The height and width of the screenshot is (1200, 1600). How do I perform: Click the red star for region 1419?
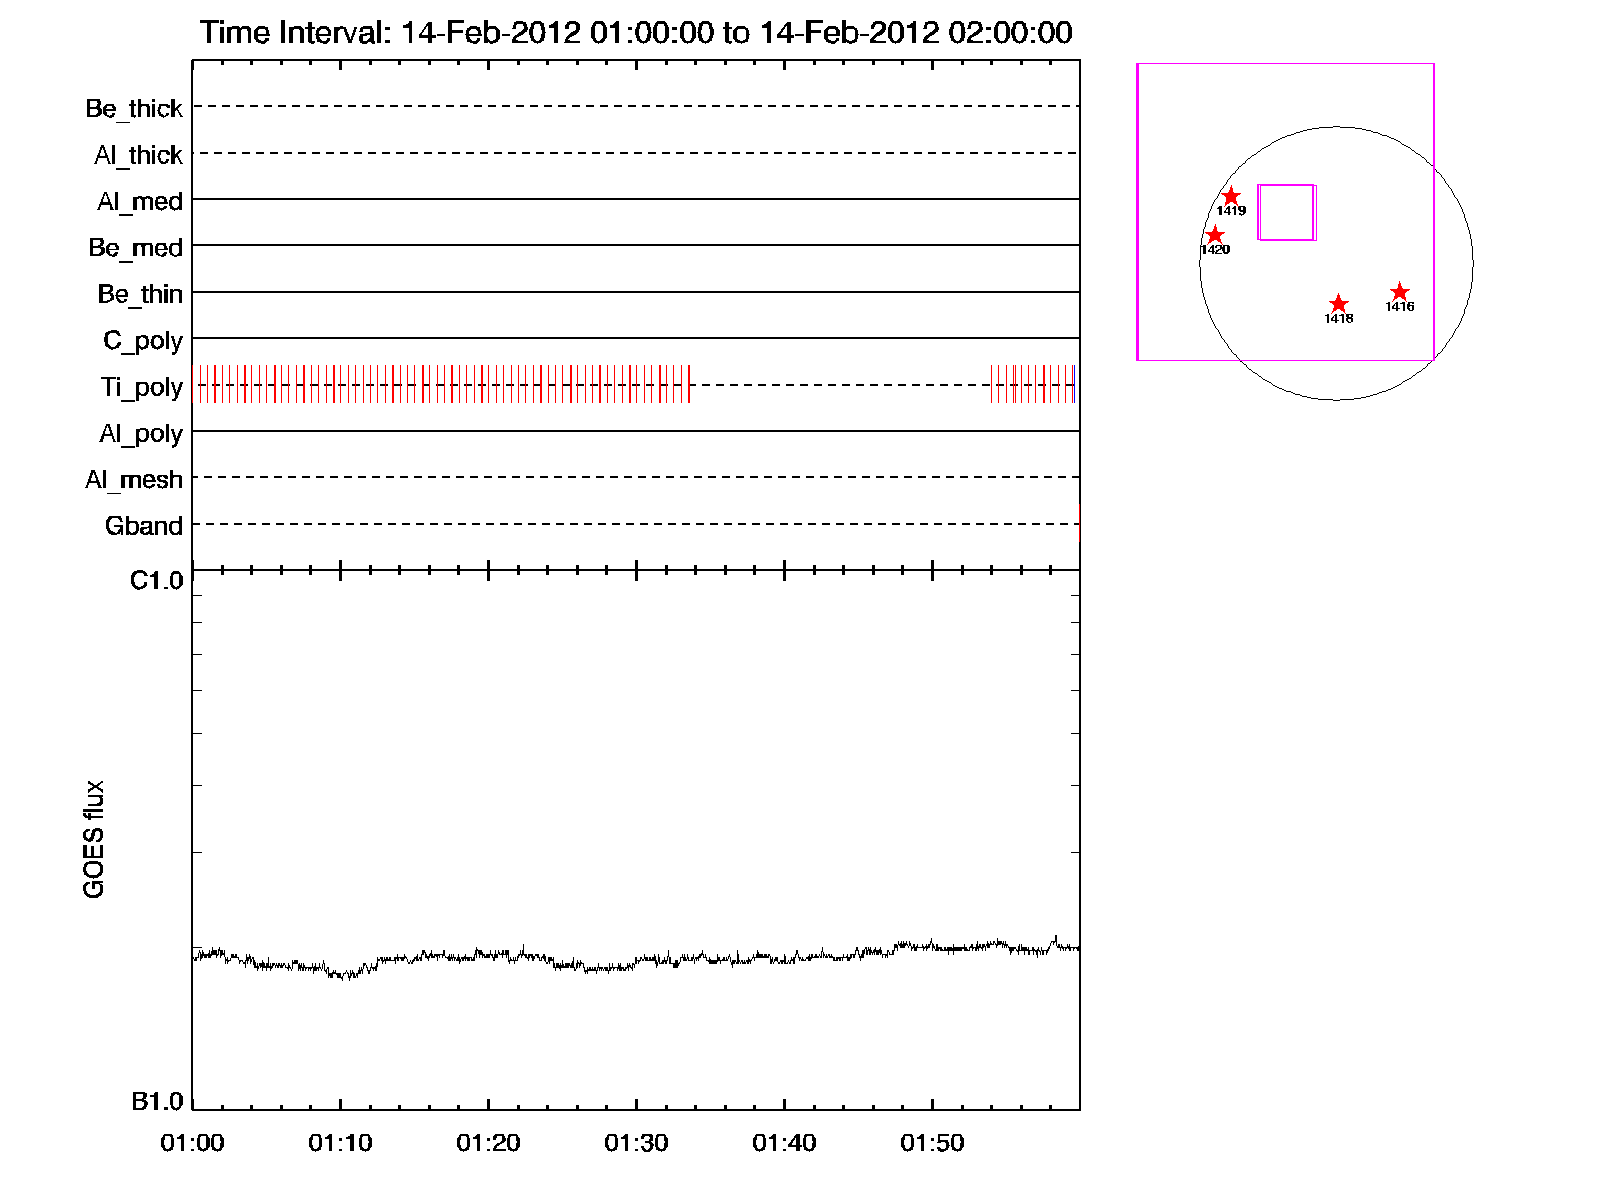click(x=1231, y=197)
